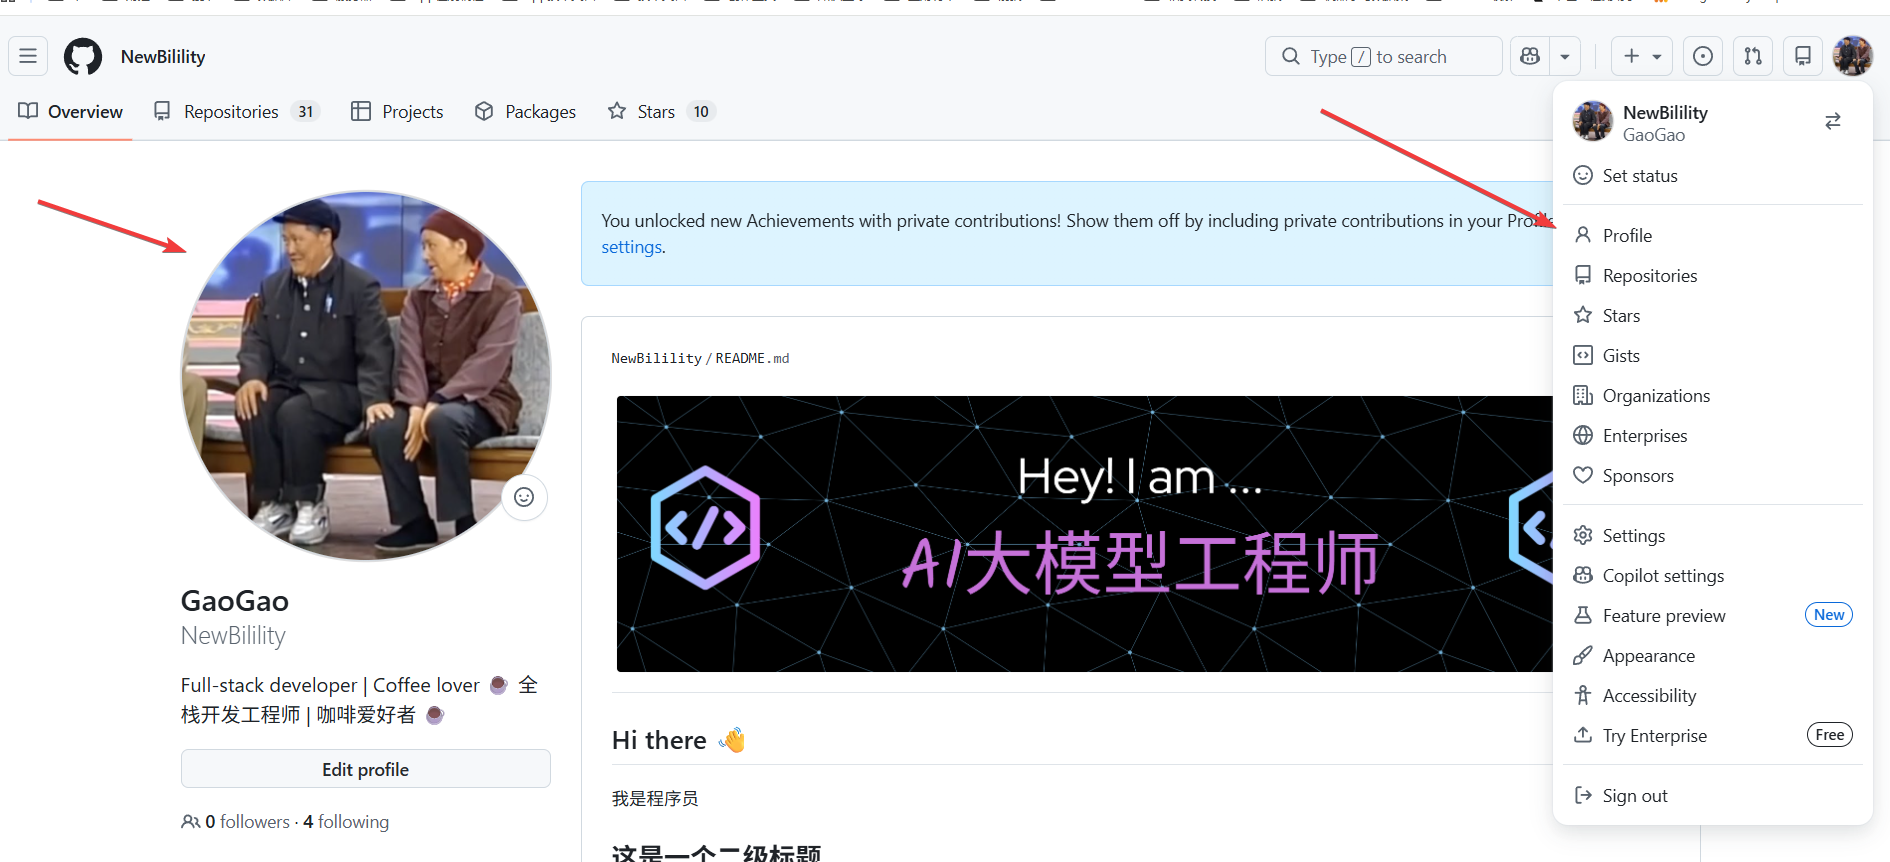1890x862 pixels.
Task: Expand the Copilot dropdown arrow
Action: [x=1565, y=56]
